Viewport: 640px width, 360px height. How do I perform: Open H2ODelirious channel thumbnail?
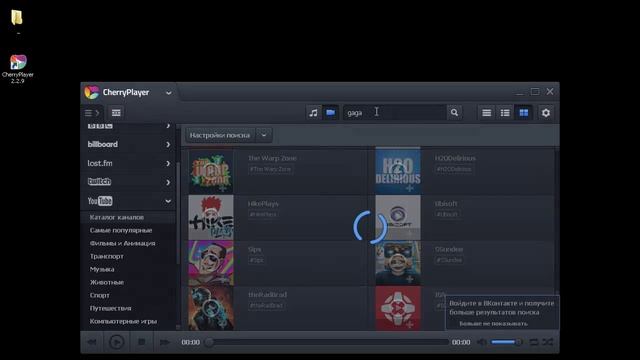[398, 171]
